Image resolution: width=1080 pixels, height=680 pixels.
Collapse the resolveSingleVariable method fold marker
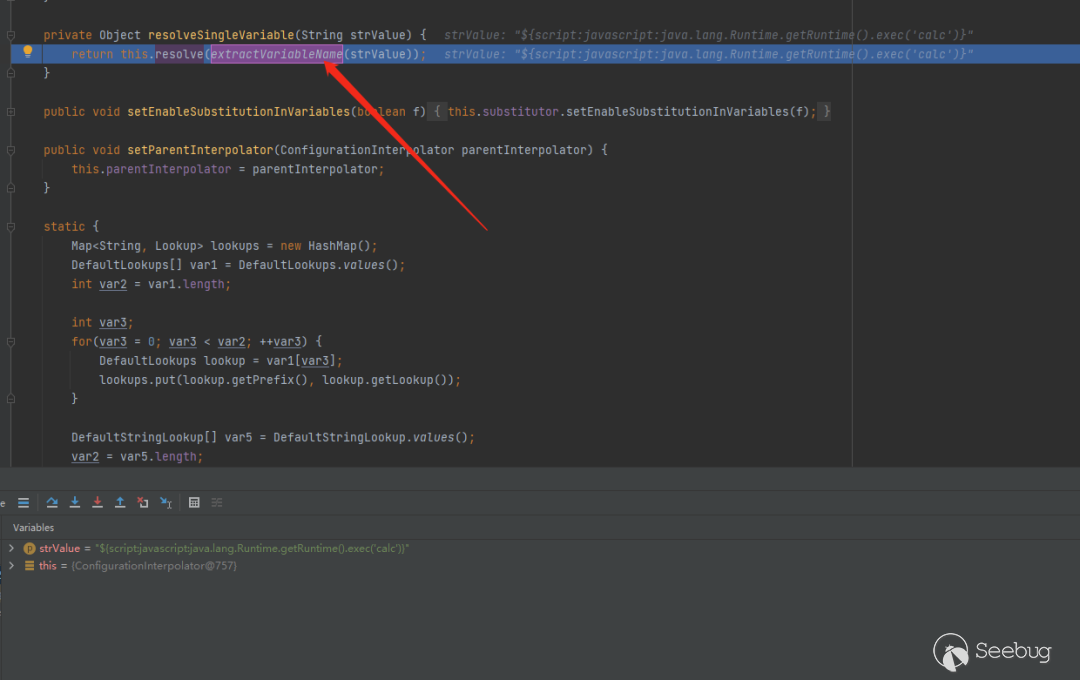point(11,35)
